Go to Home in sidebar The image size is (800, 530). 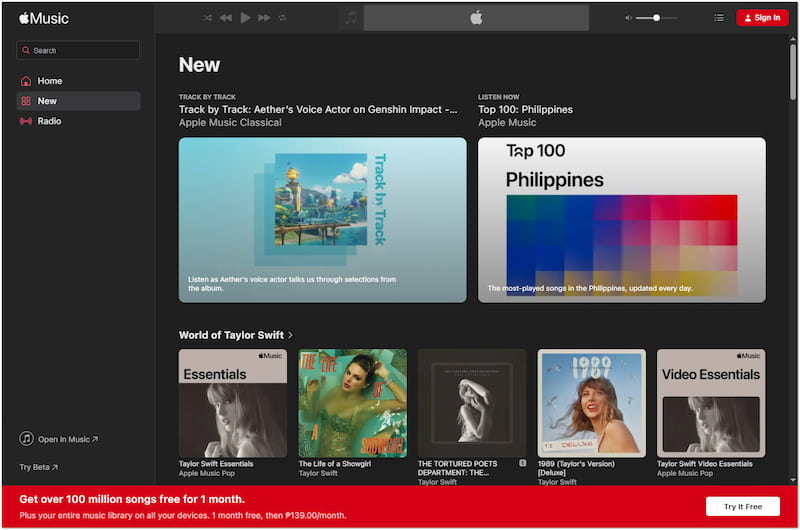tap(78, 81)
